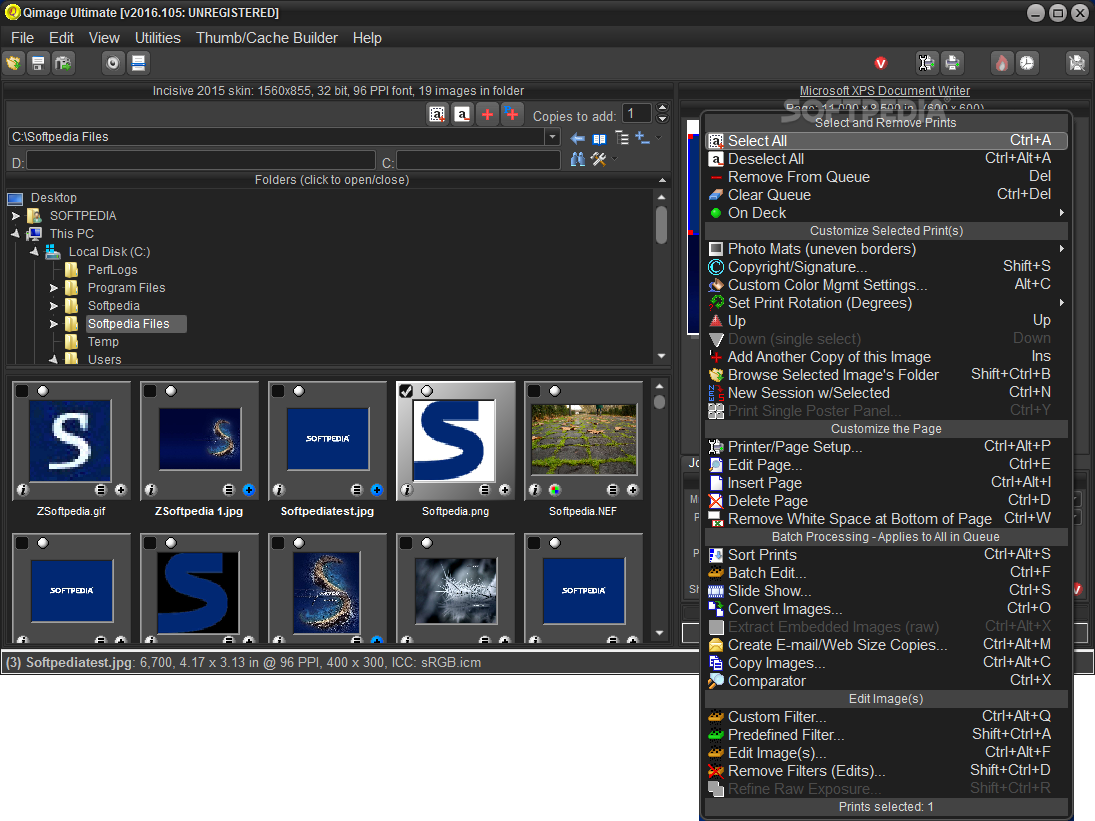Click list icon on Softpedia.png thumbnail
This screenshot has height=821, width=1095.
click(485, 490)
